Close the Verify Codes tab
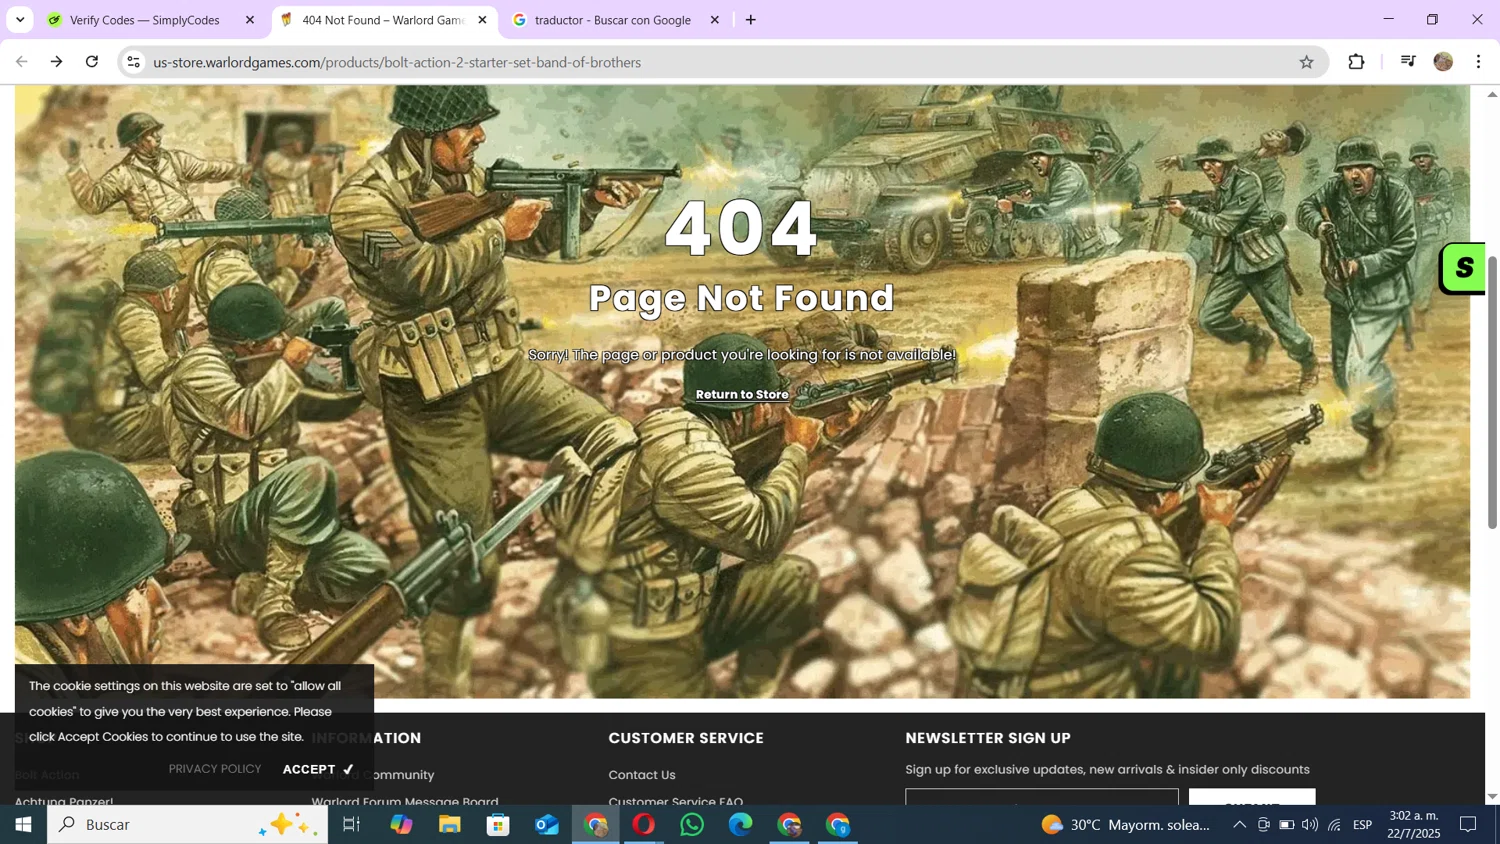This screenshot has height=844, width=1500. click(x=250, y=20)
